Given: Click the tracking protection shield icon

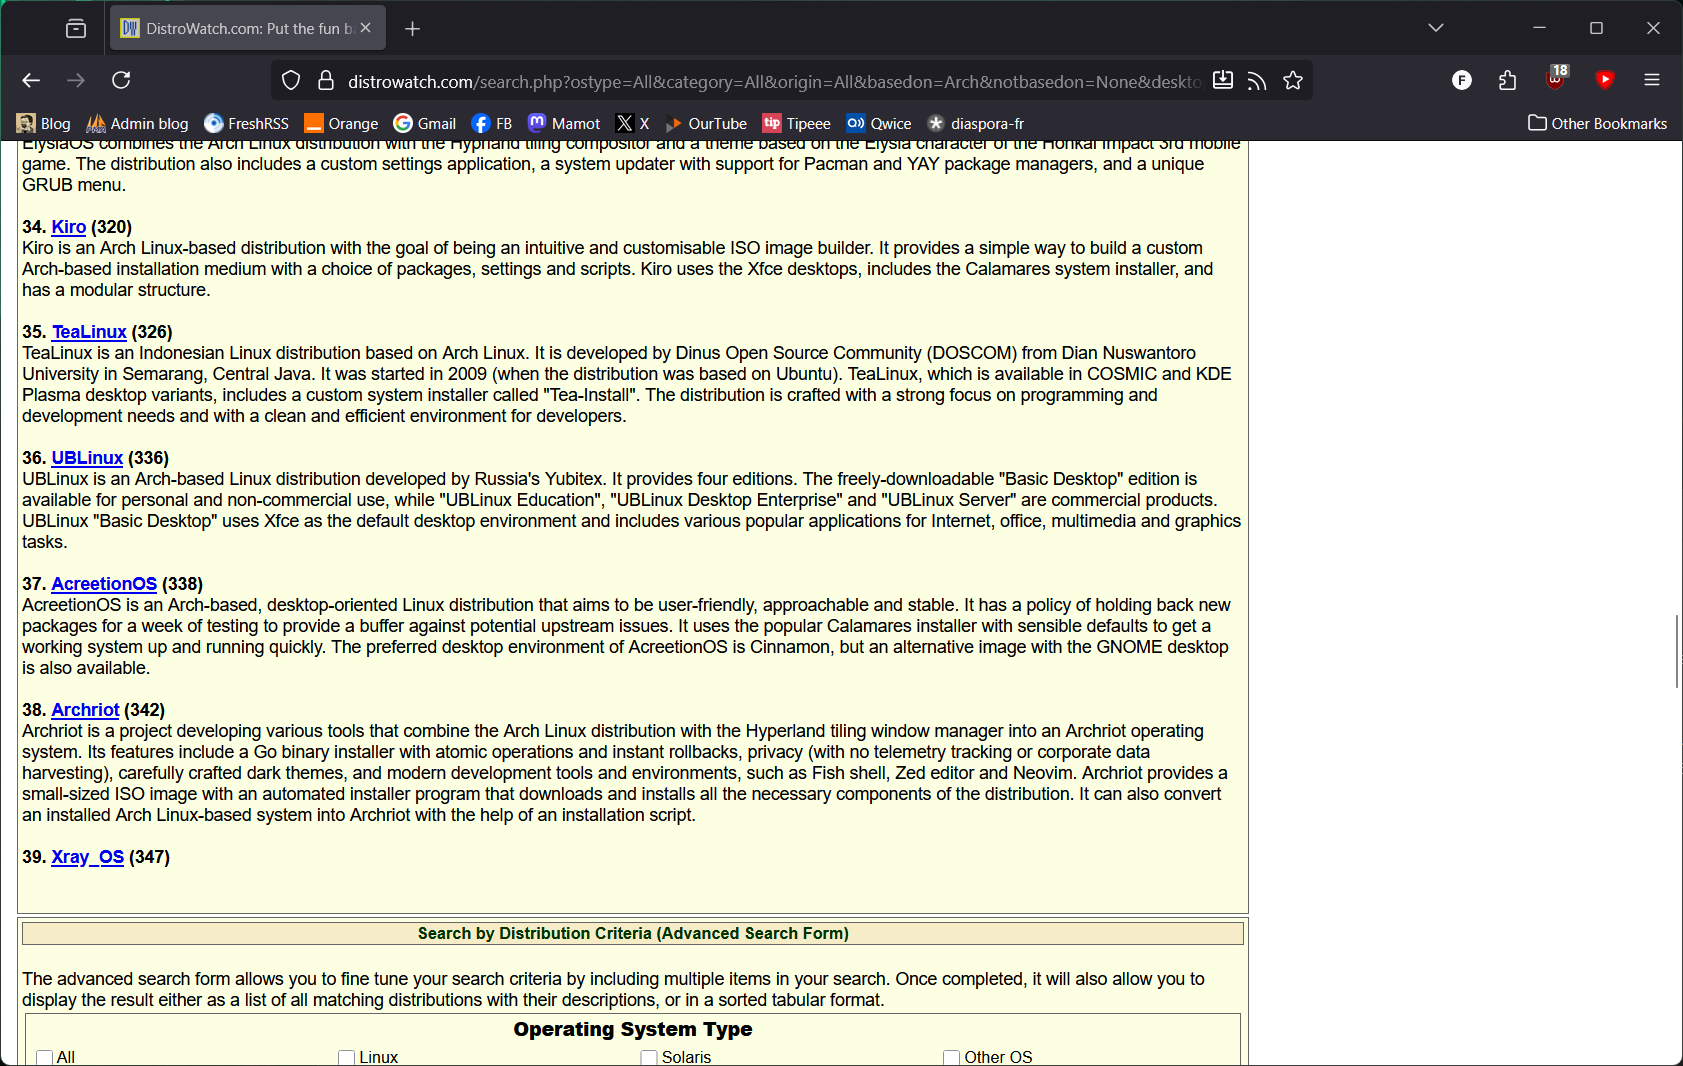Looking at the screenshot, I should coord(291,81).
